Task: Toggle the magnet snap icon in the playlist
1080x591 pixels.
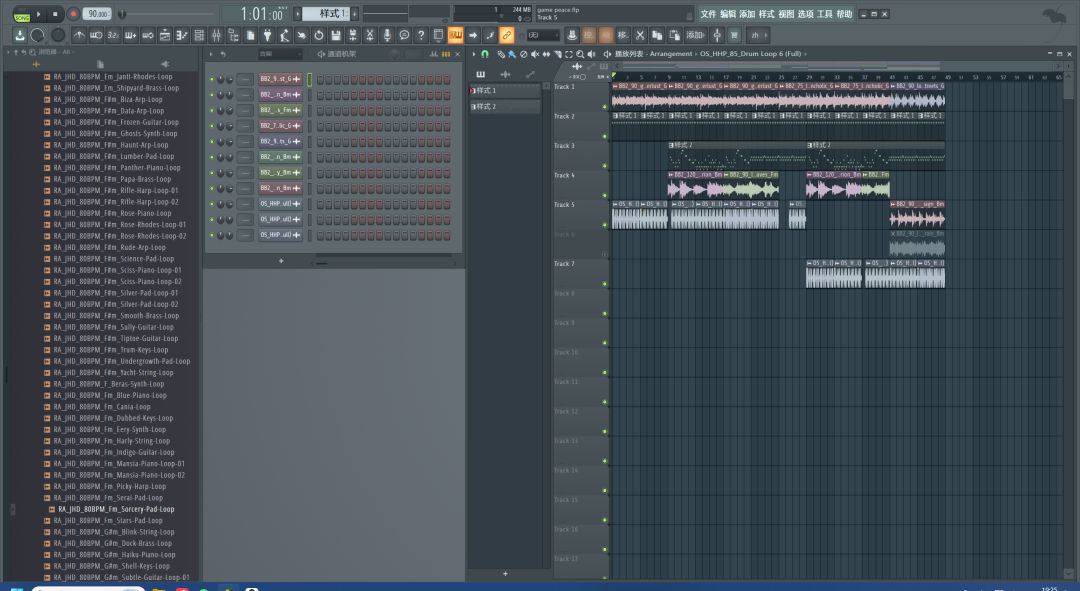Action: 485,54
